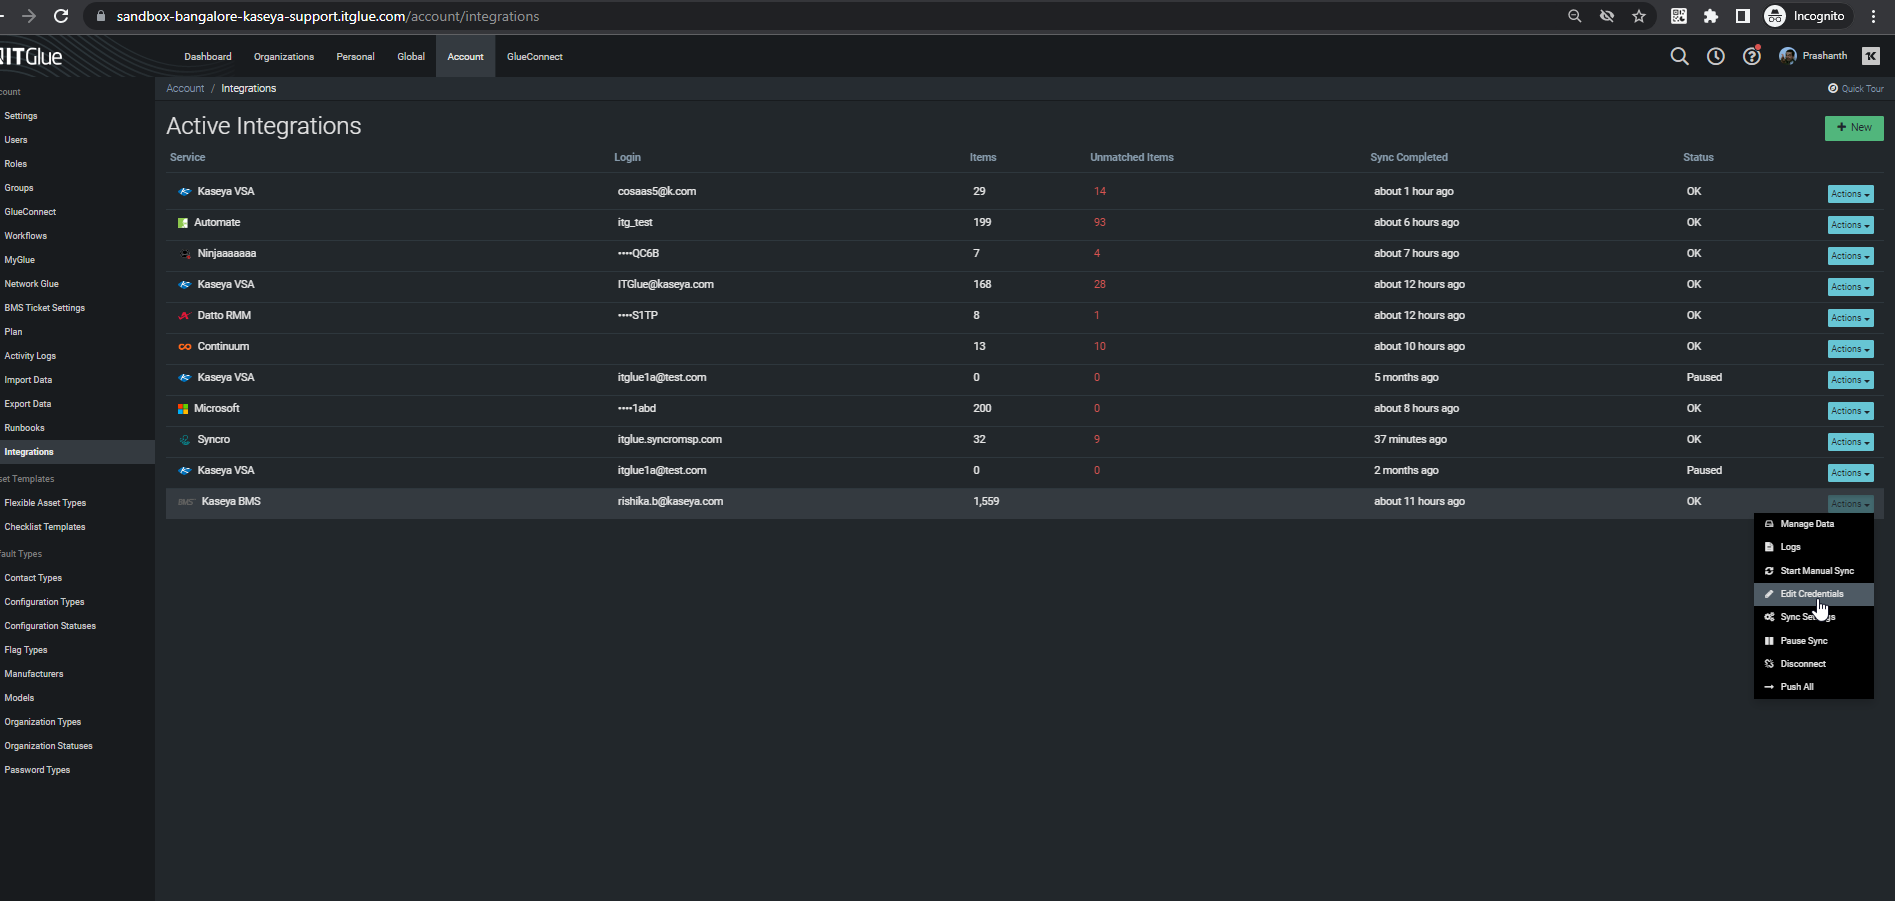Open Runbooks sidebar link
Screen dimensions: 1895x901
(x=24, y=428)
